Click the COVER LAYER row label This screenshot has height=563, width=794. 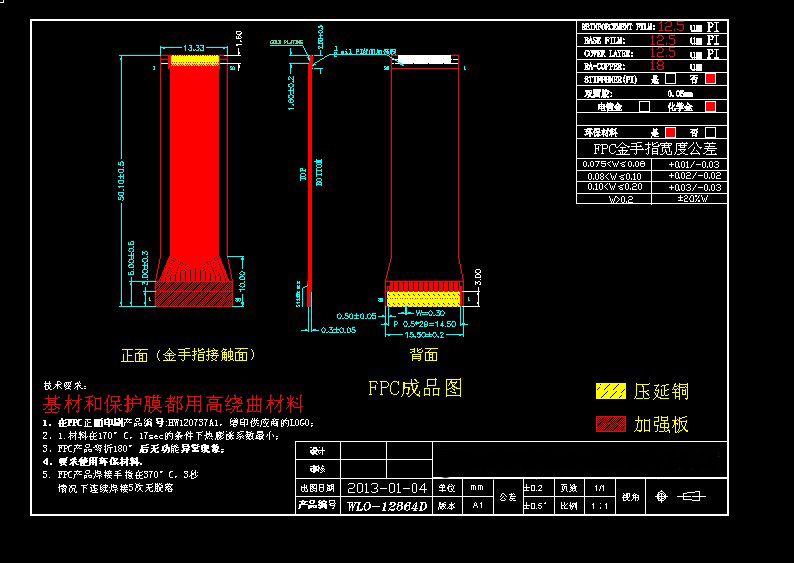click(x=608, y=53)
